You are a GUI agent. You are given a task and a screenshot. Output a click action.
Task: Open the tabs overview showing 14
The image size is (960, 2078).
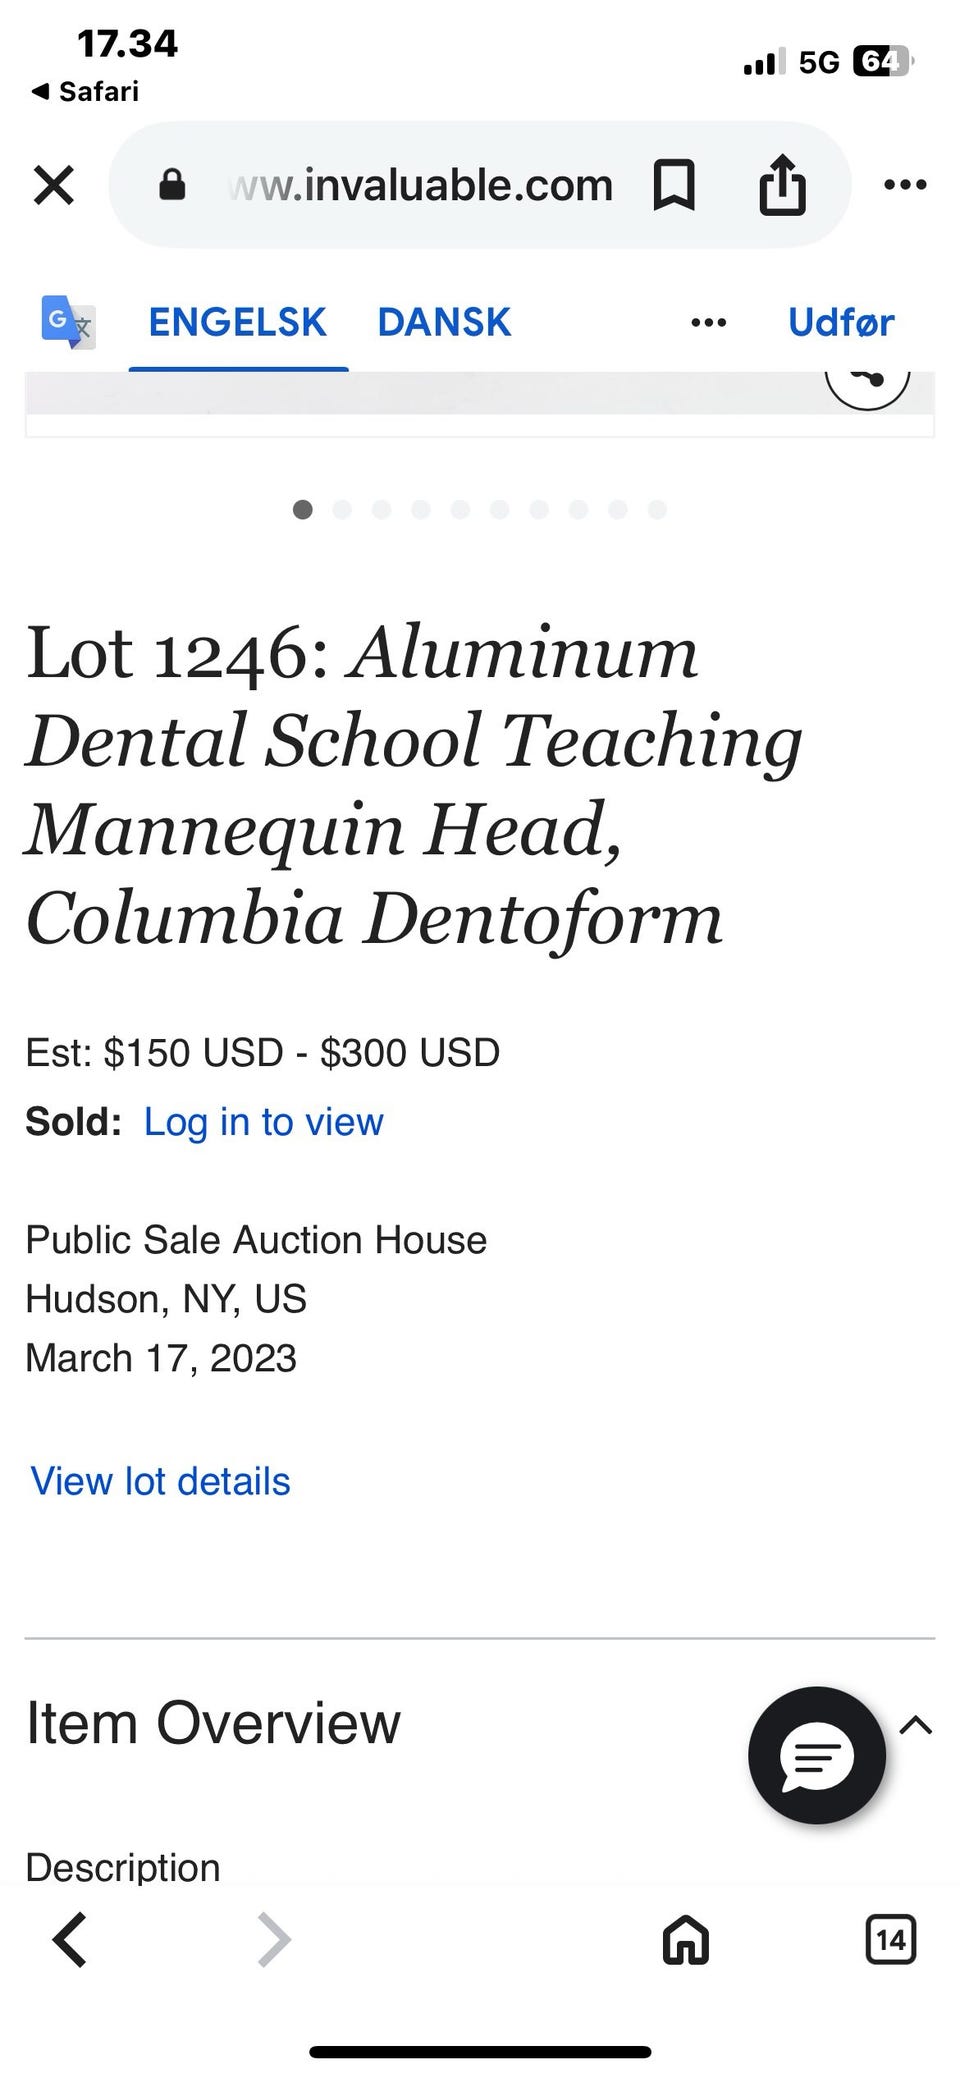coord(890,1940)
